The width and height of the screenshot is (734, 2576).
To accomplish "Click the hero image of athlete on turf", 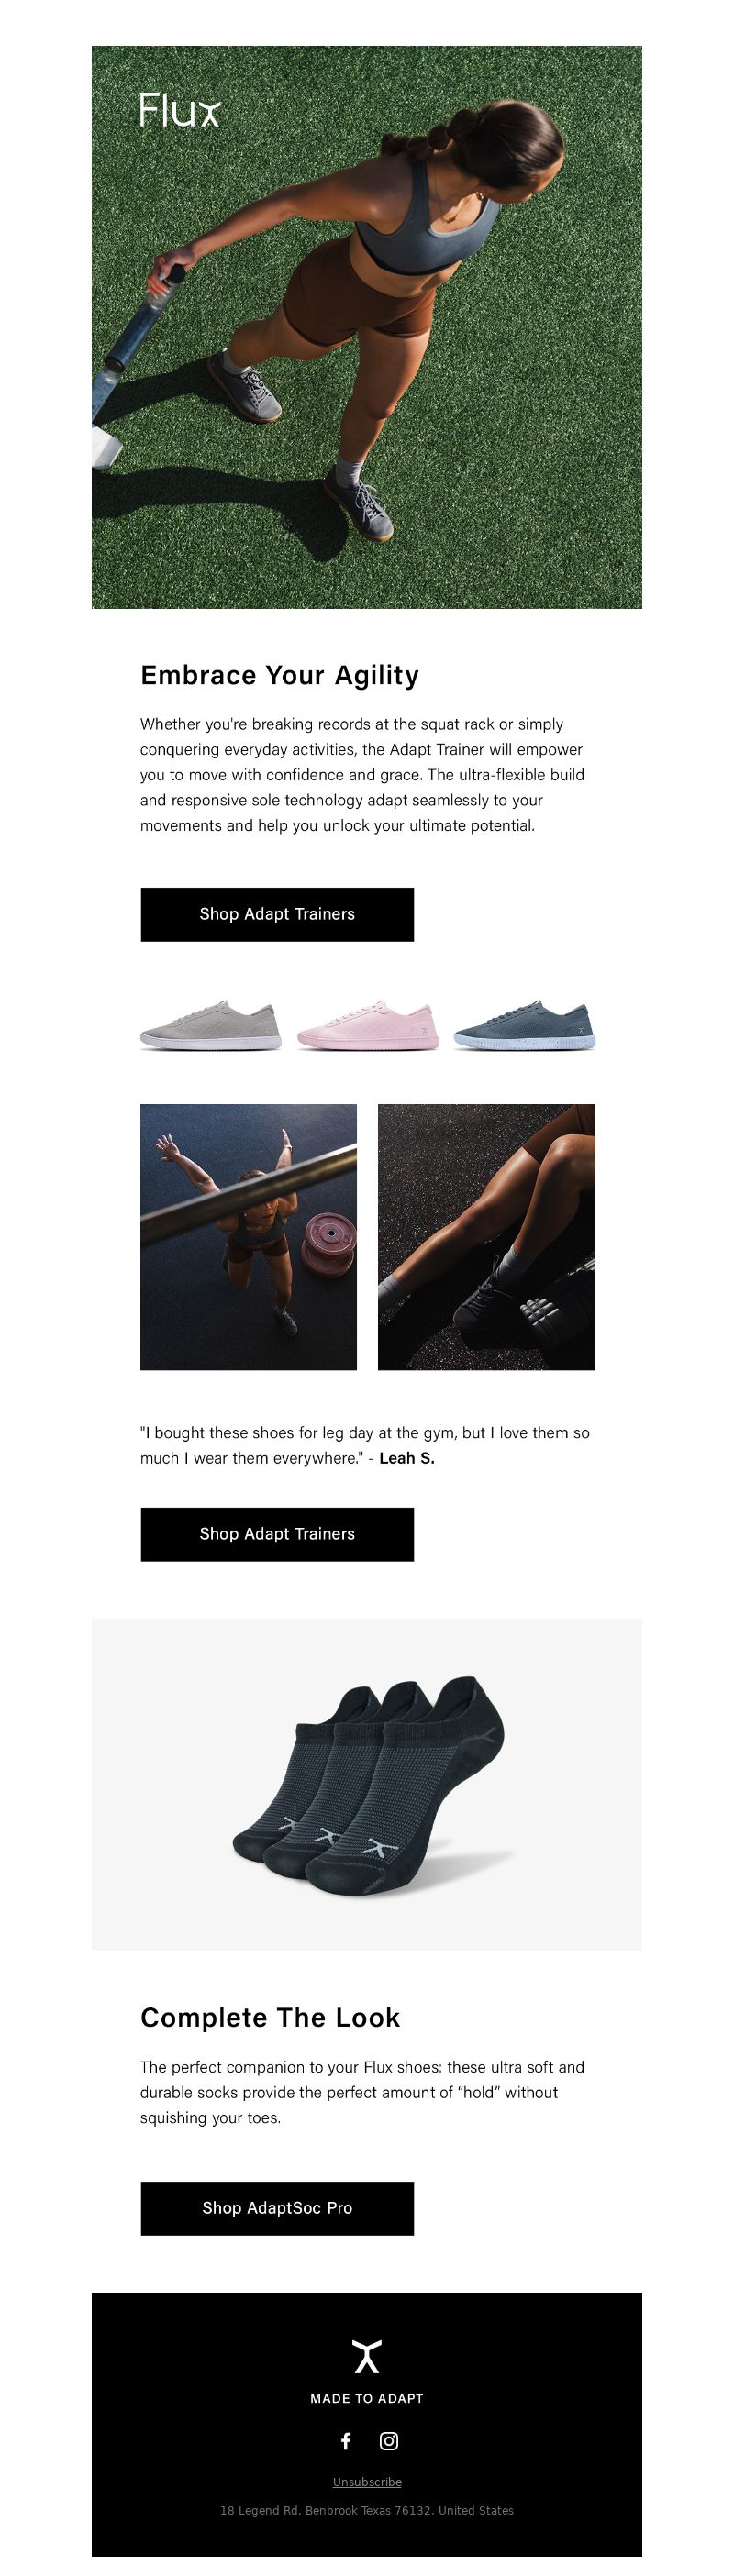I will pos(367,327).
